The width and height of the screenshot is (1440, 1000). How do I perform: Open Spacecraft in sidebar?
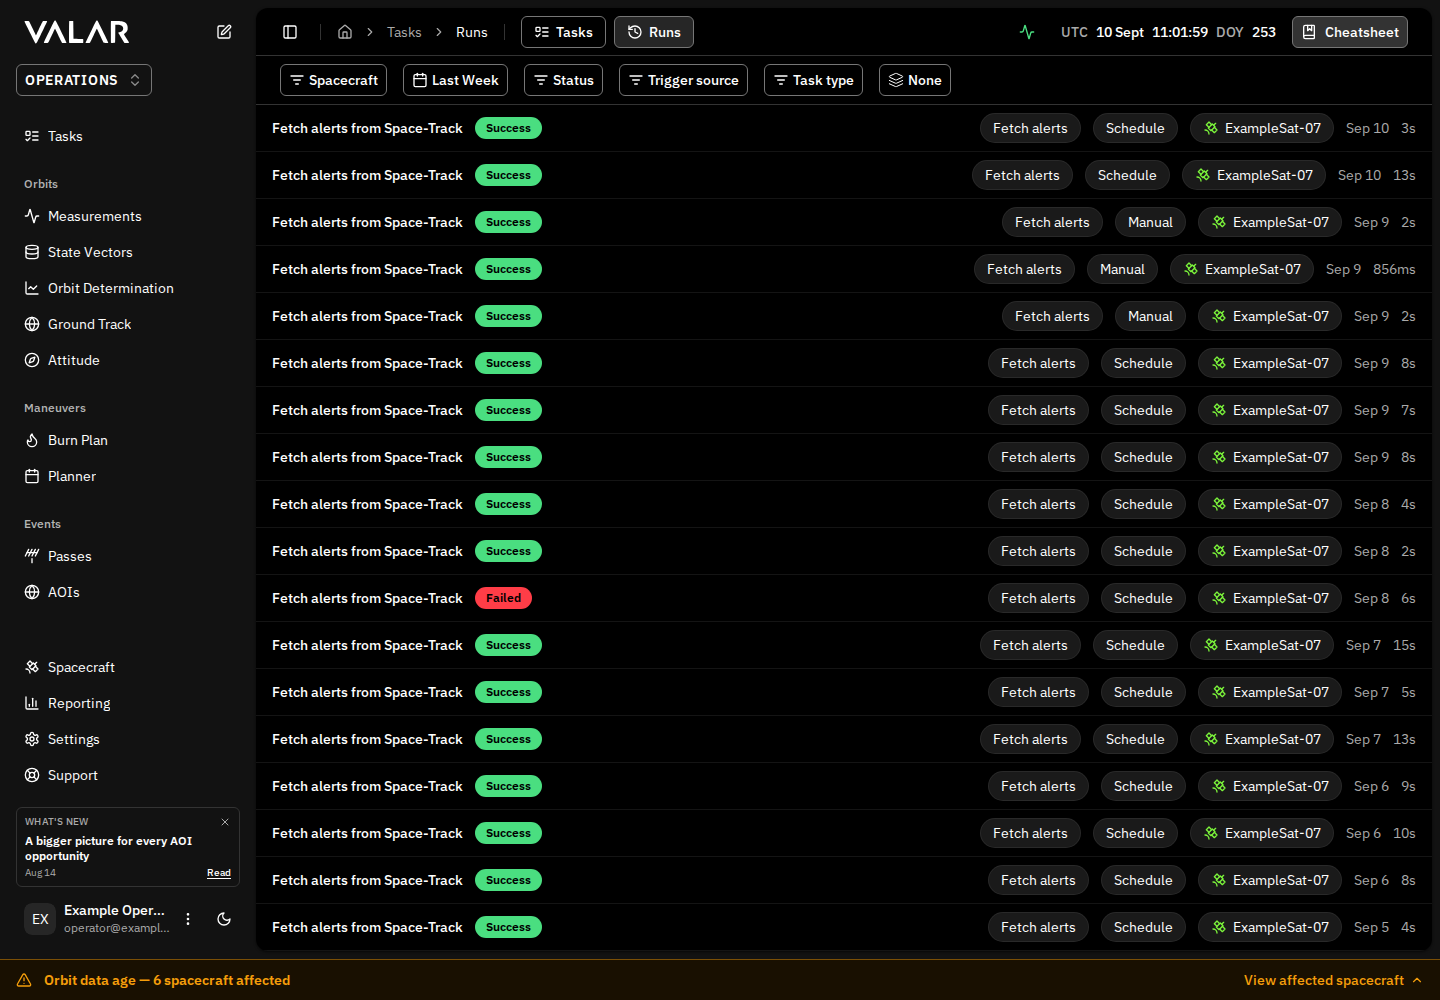click(x=128, y=667)
